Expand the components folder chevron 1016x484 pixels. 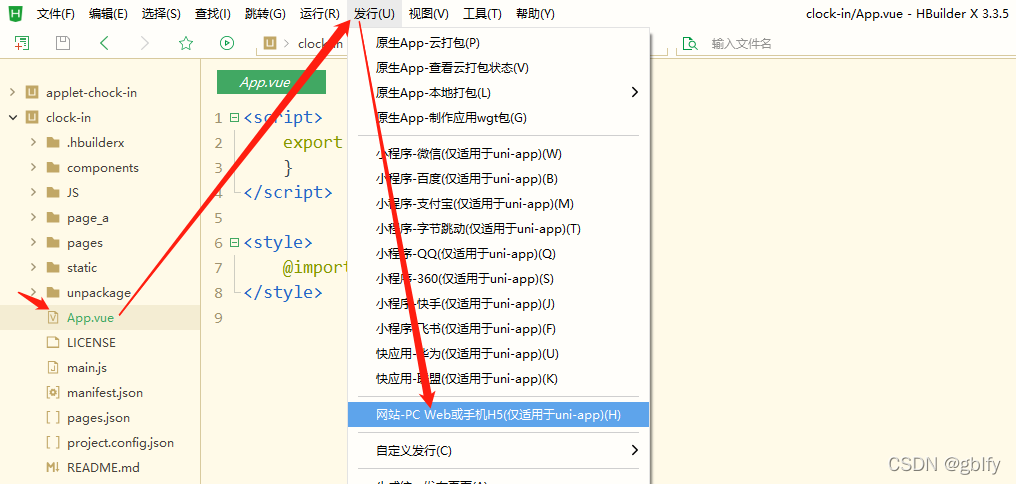(33, 168)
